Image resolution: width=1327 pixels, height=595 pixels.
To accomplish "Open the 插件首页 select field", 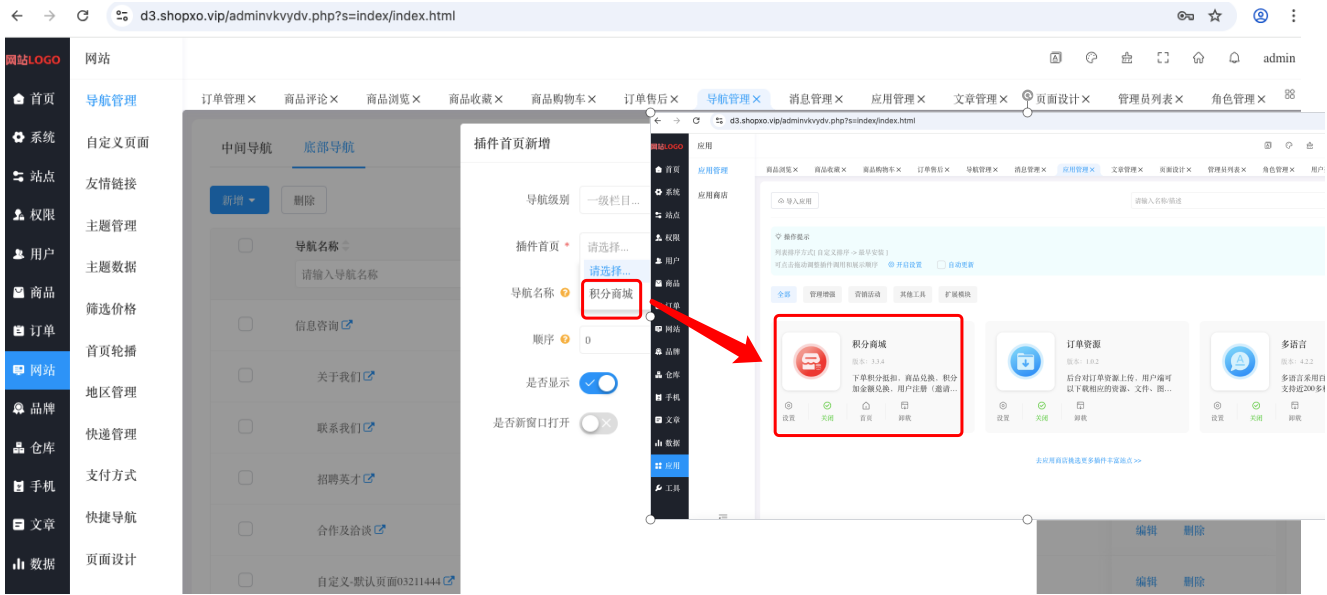I will click(614, 246).
